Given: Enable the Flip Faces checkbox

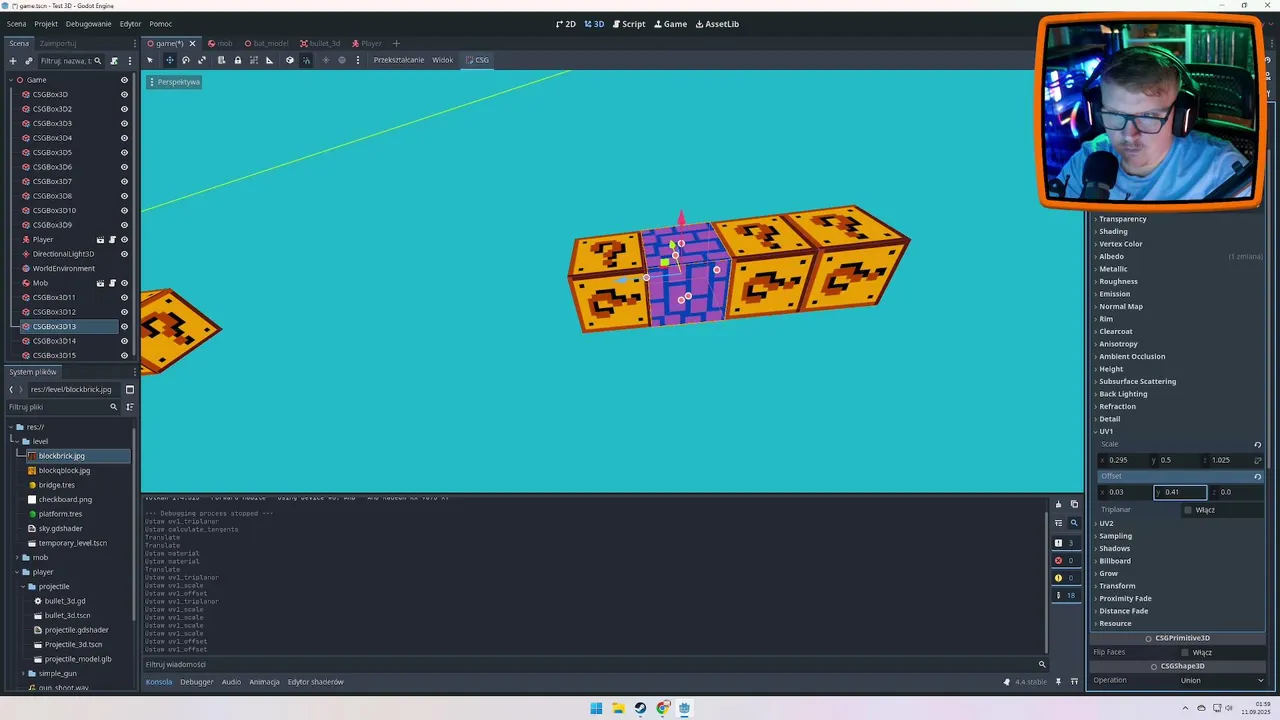Looking at the screenshot, I should [1185, 652].
